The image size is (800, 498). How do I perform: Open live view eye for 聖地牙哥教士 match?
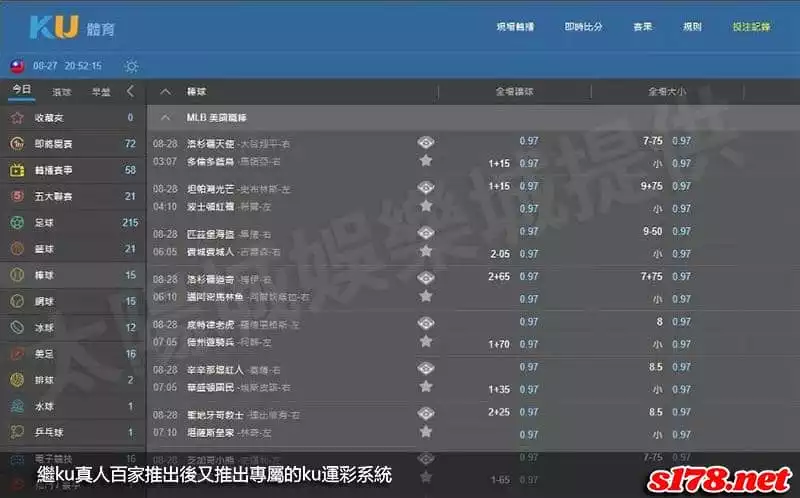coord(426,413)
